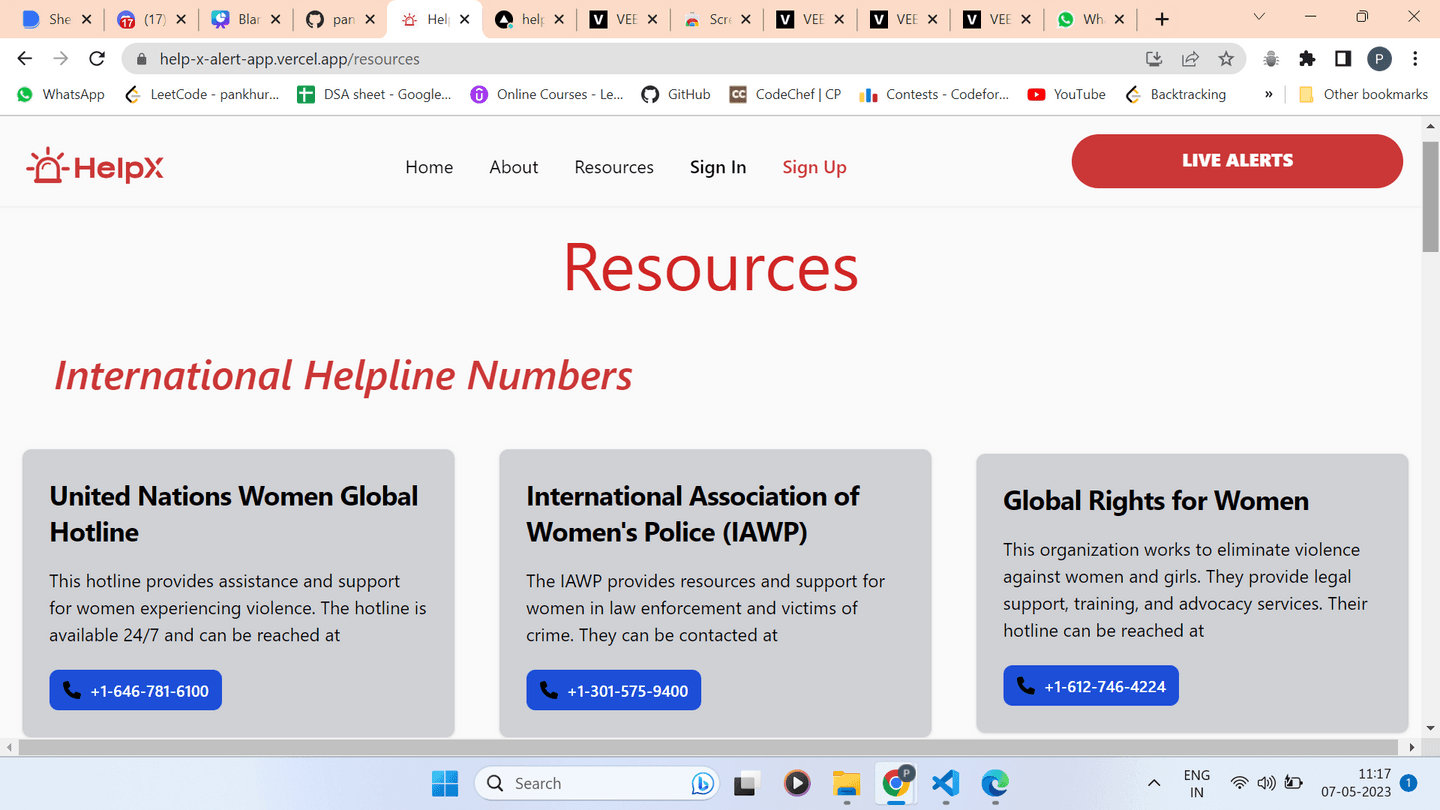Open the Backtracking bookmark

coord(1175,94)
